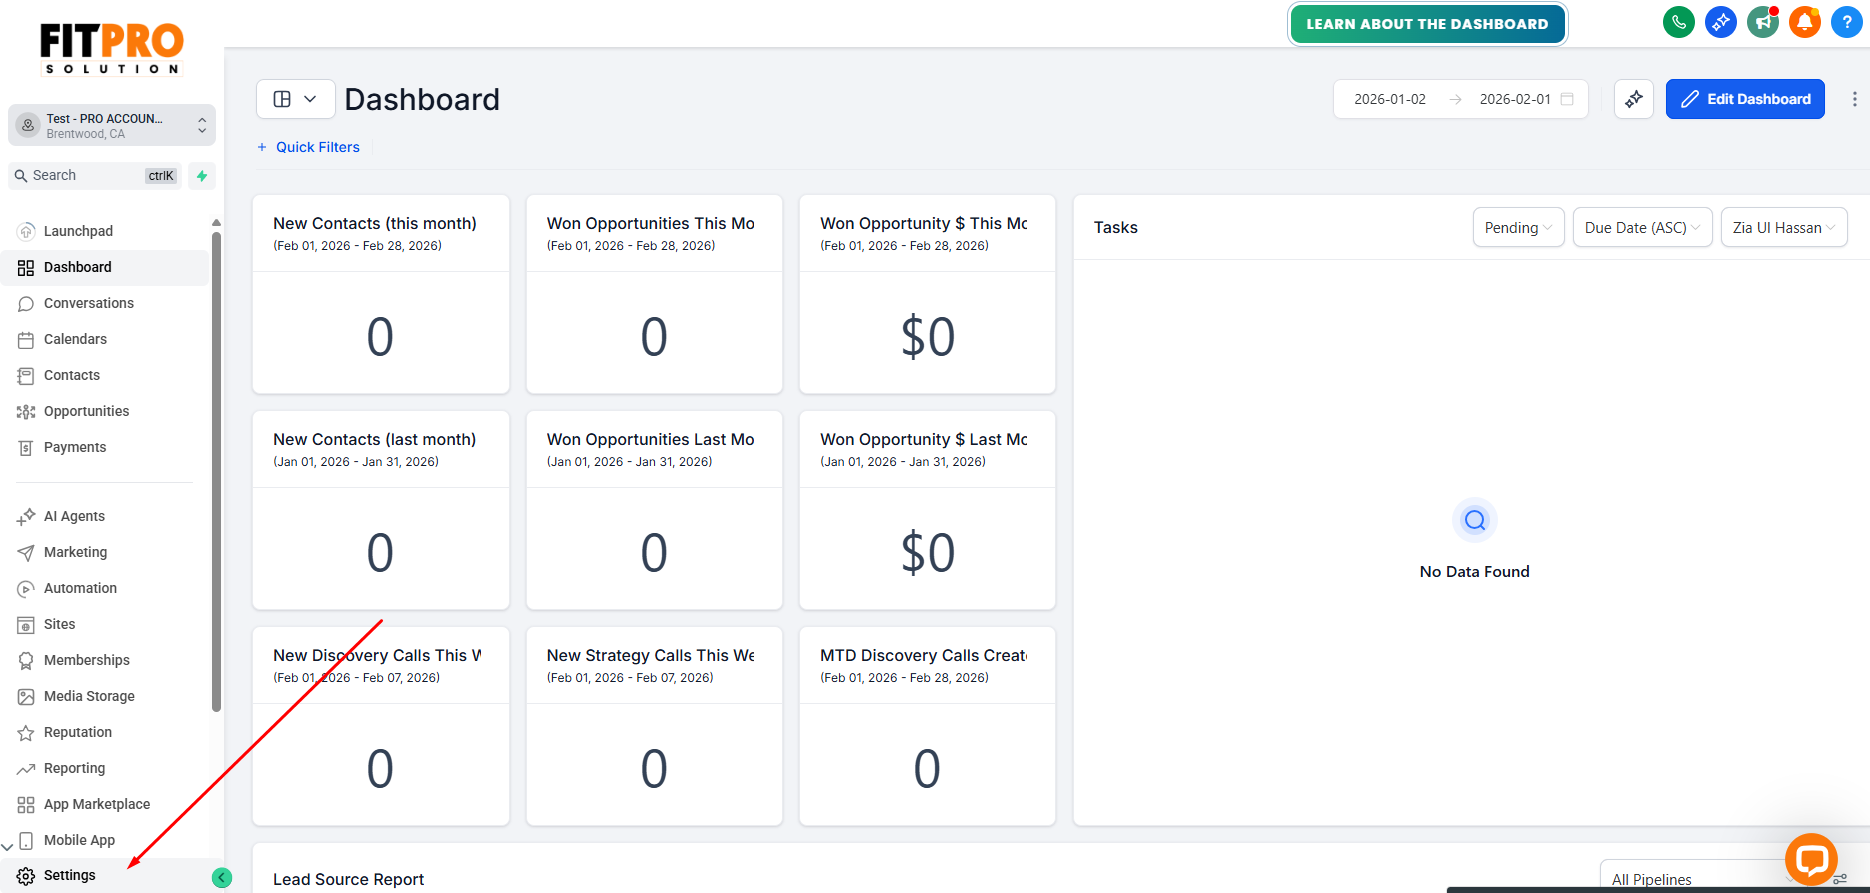
Task: Click the Edit Dashboard button
Action: tap(1745, 99)
